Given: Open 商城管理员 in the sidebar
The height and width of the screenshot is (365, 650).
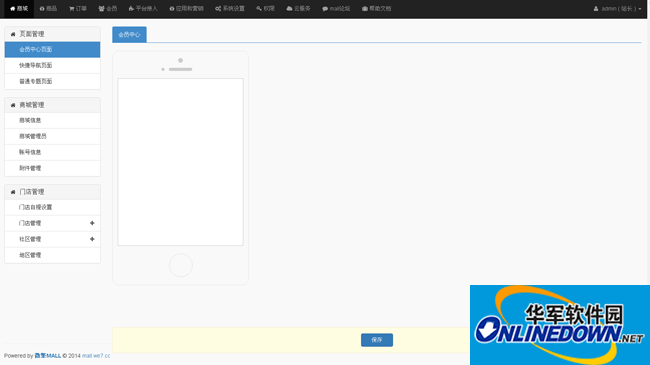Looking at the screenshot, I should coord(53,136).
